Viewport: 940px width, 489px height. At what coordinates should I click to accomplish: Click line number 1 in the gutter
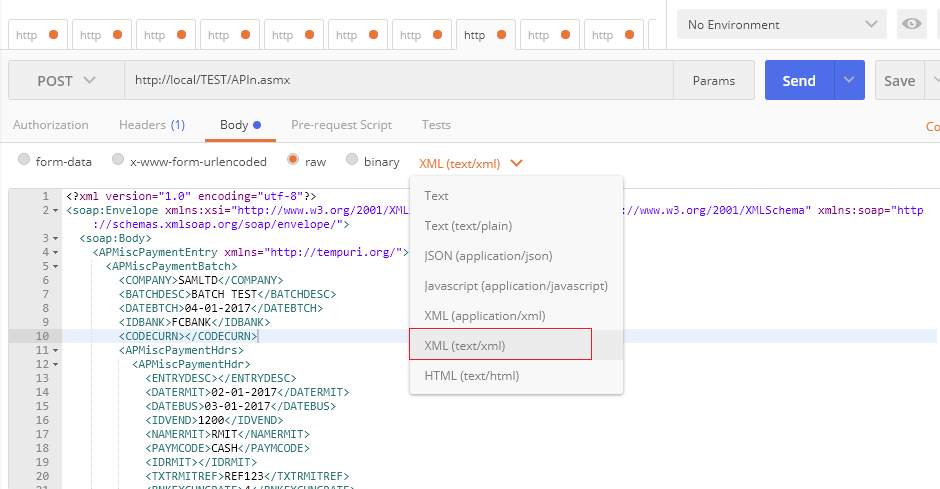click(x=46, y=196)
